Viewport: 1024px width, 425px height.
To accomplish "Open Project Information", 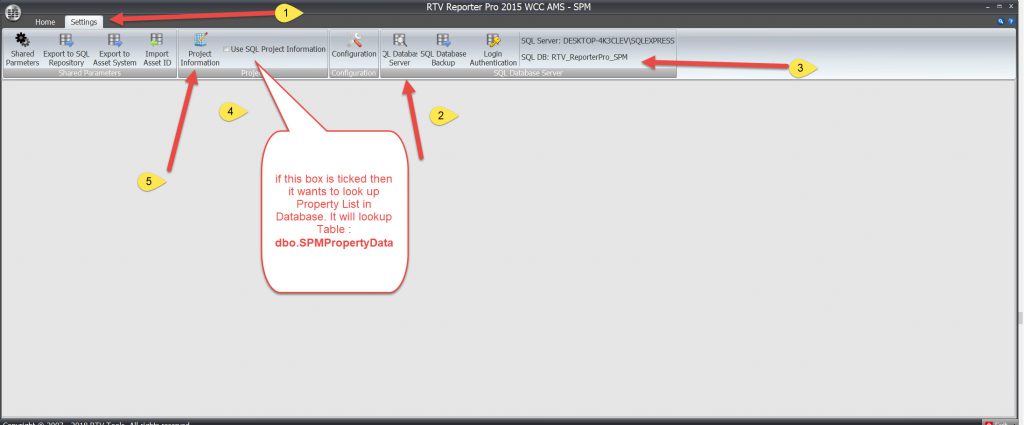I will (x=200, y=49).
